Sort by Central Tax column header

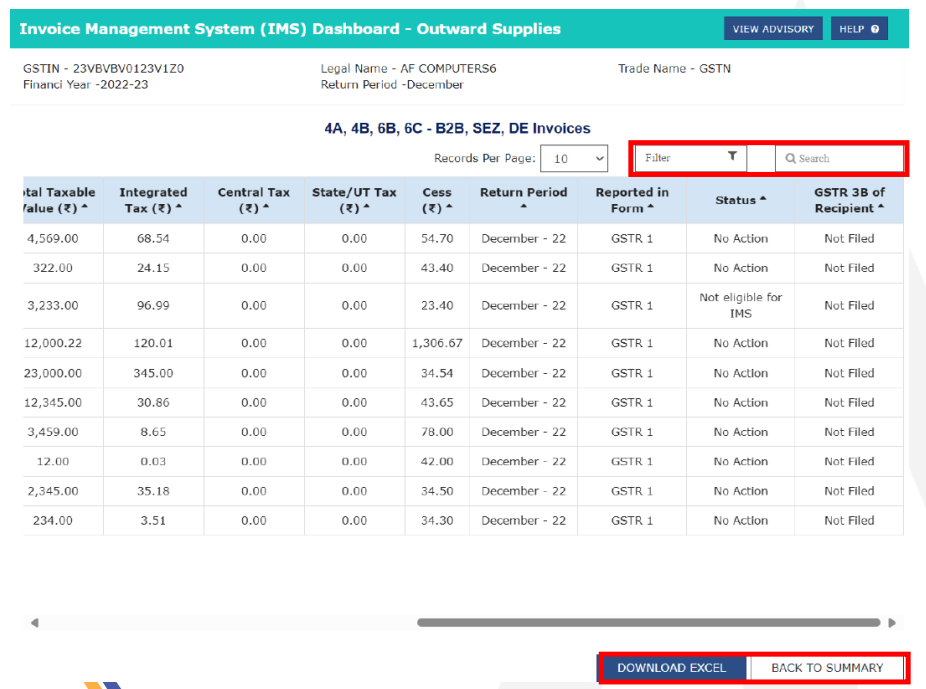click(x=254, y=200)
